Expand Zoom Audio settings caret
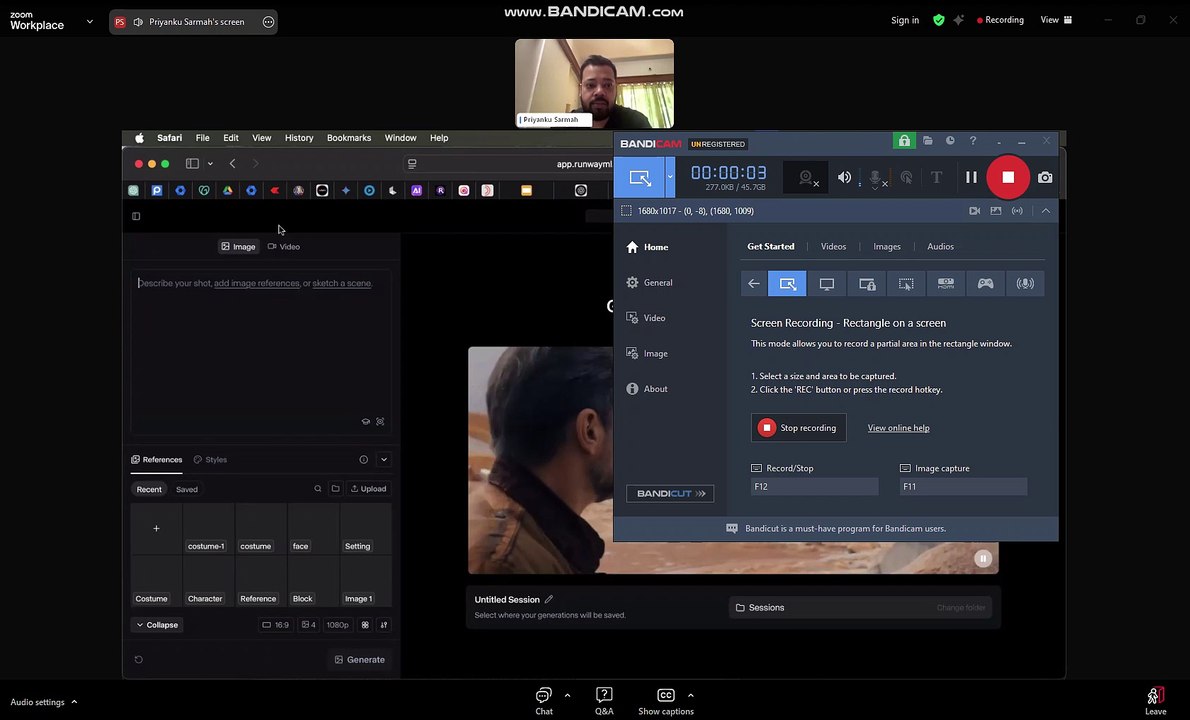This screenshot has width=1190, height=720. coord(74,703)
